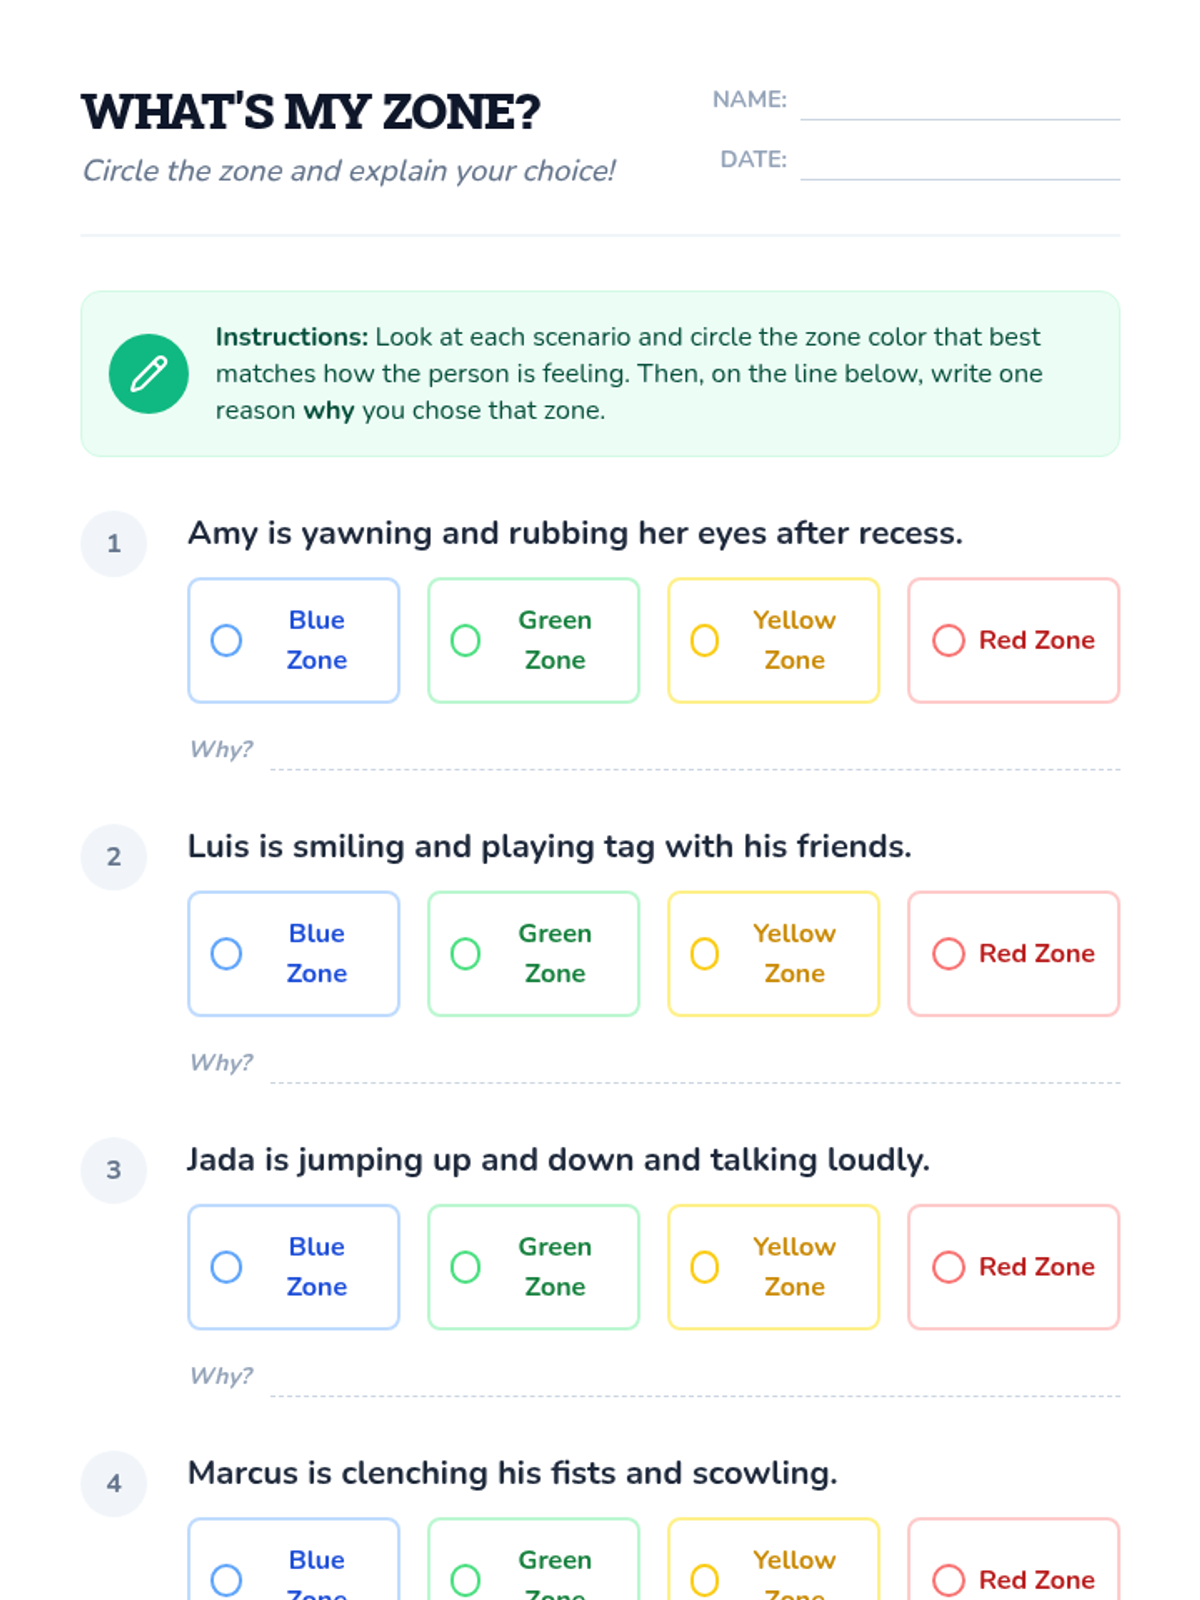Select Blue Zone for Amy's scenario
This screenshot has width=1200, height=1600.
[x=294, y=640]
